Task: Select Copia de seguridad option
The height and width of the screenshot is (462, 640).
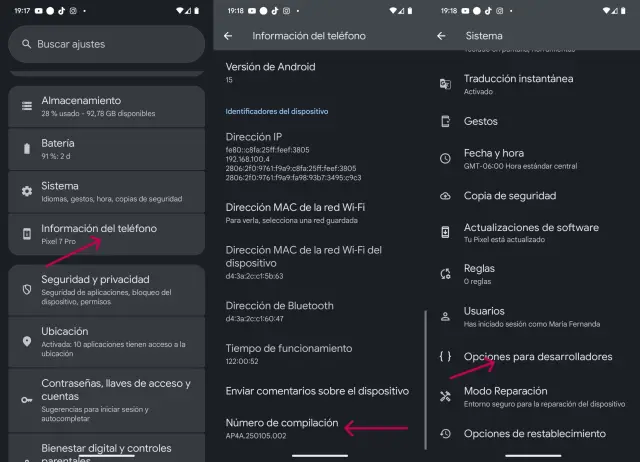Action: pyautogui.click(x=509, y=196)
